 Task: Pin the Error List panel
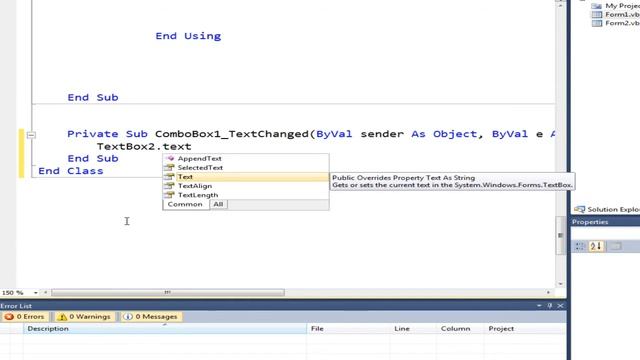coord(550,306)
